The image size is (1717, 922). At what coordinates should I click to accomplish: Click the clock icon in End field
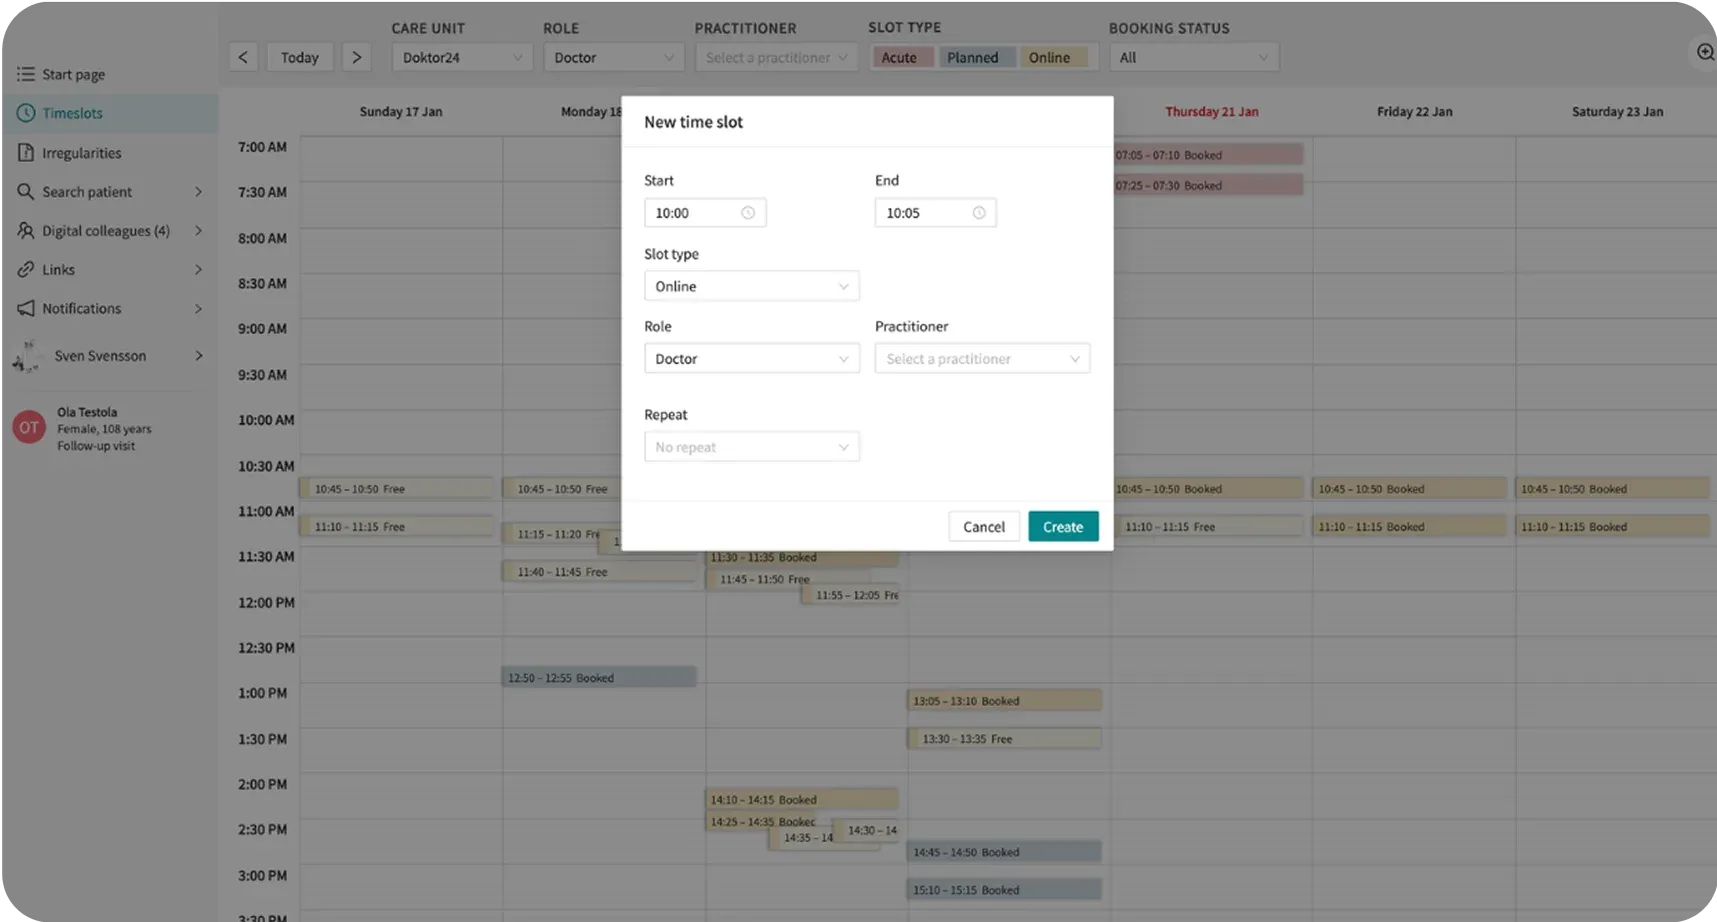pyautogui.click(x=979, y=213)
